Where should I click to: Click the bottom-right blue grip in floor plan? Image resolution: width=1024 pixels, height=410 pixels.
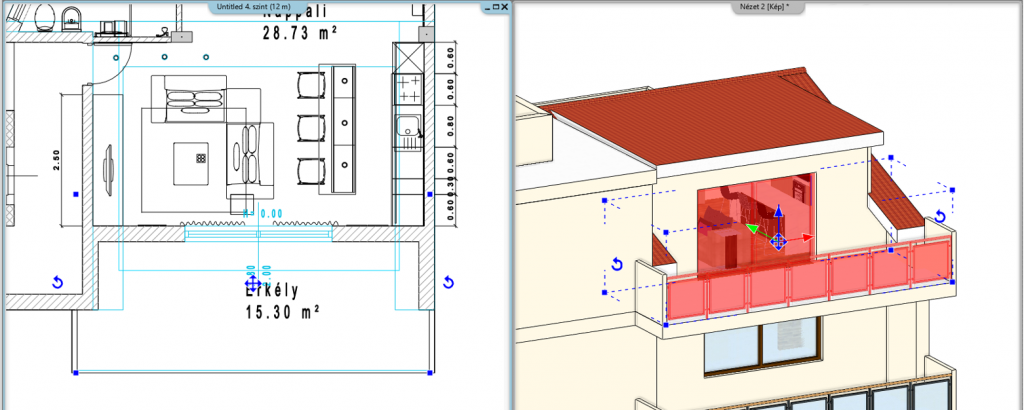(x=429, y=373)
